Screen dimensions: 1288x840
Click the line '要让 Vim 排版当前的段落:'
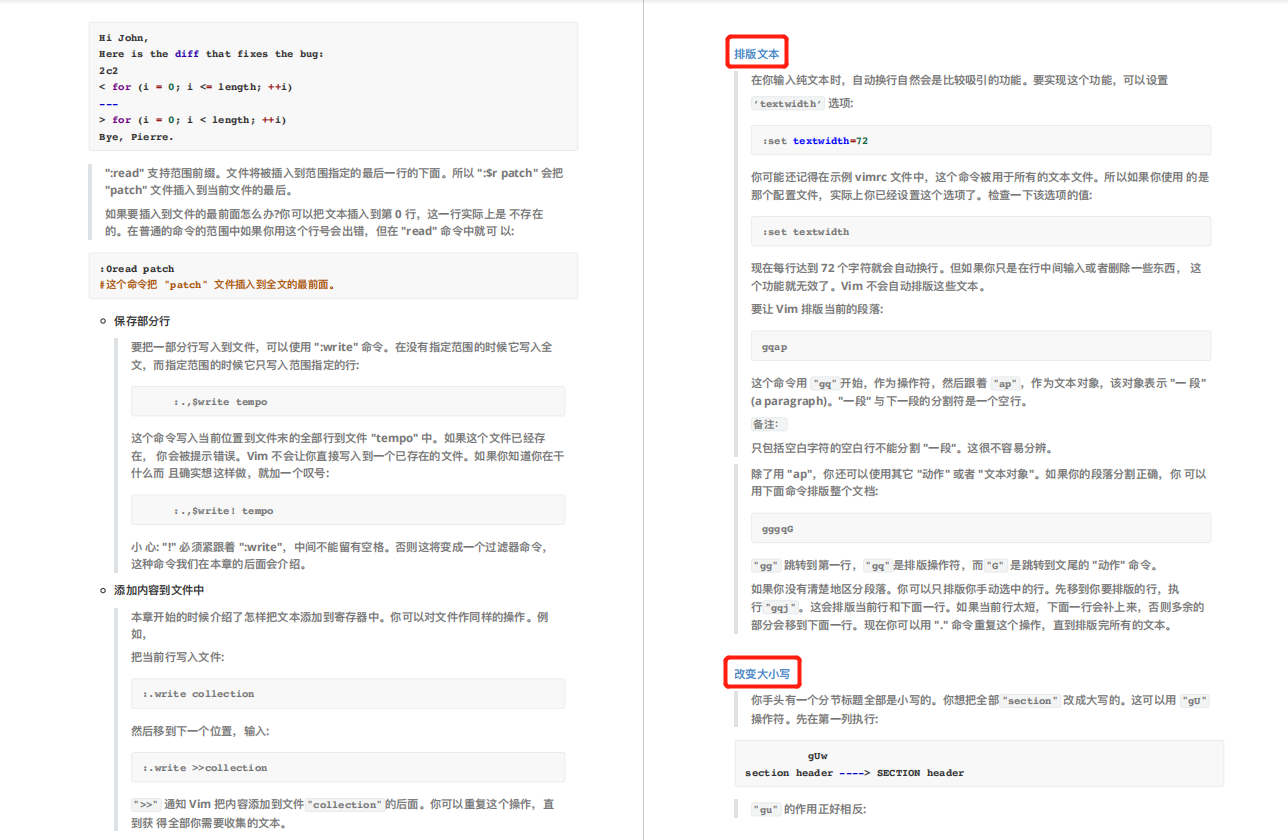(x=817, y=309)
